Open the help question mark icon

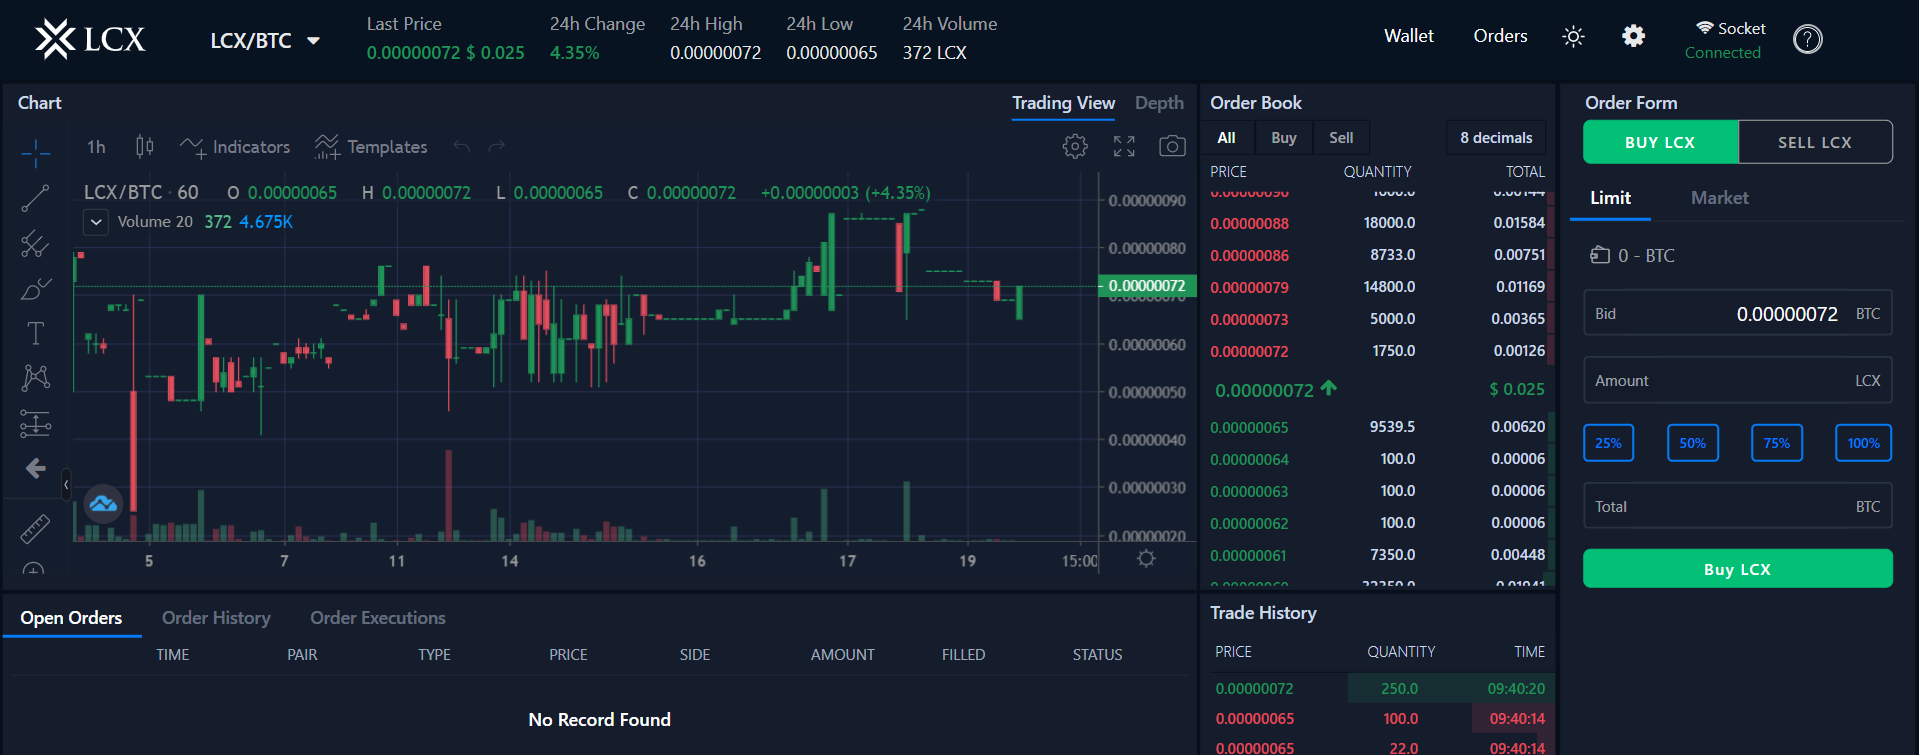pos(1807,39)
